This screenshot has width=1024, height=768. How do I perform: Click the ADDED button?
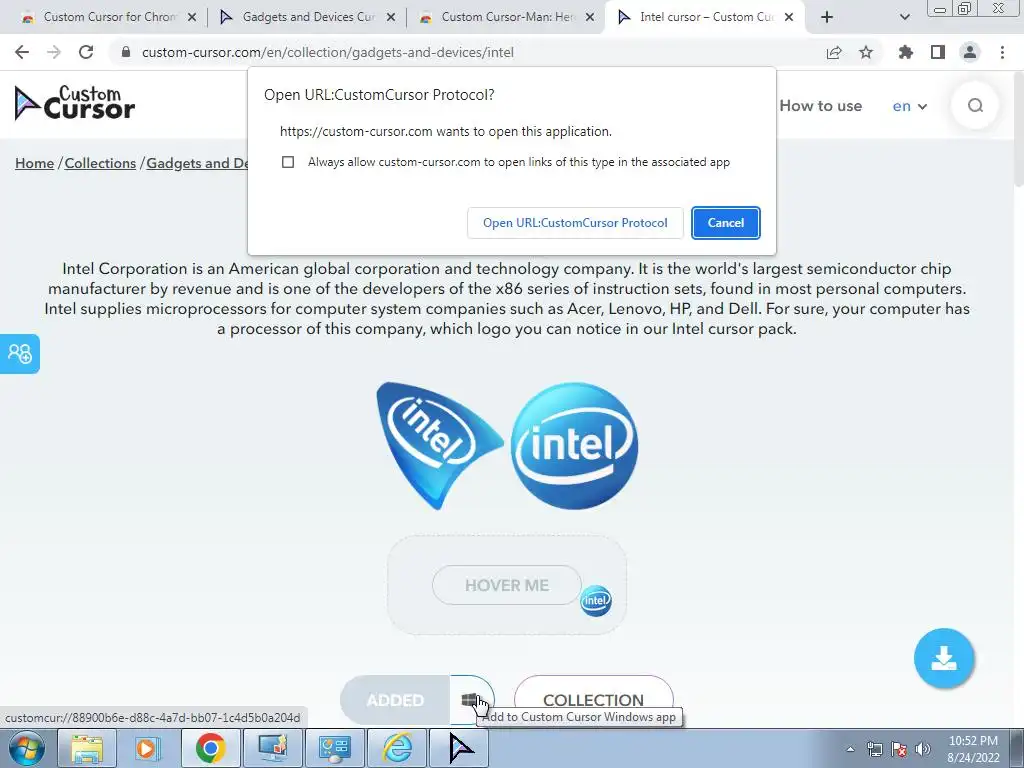coord(395,700)
